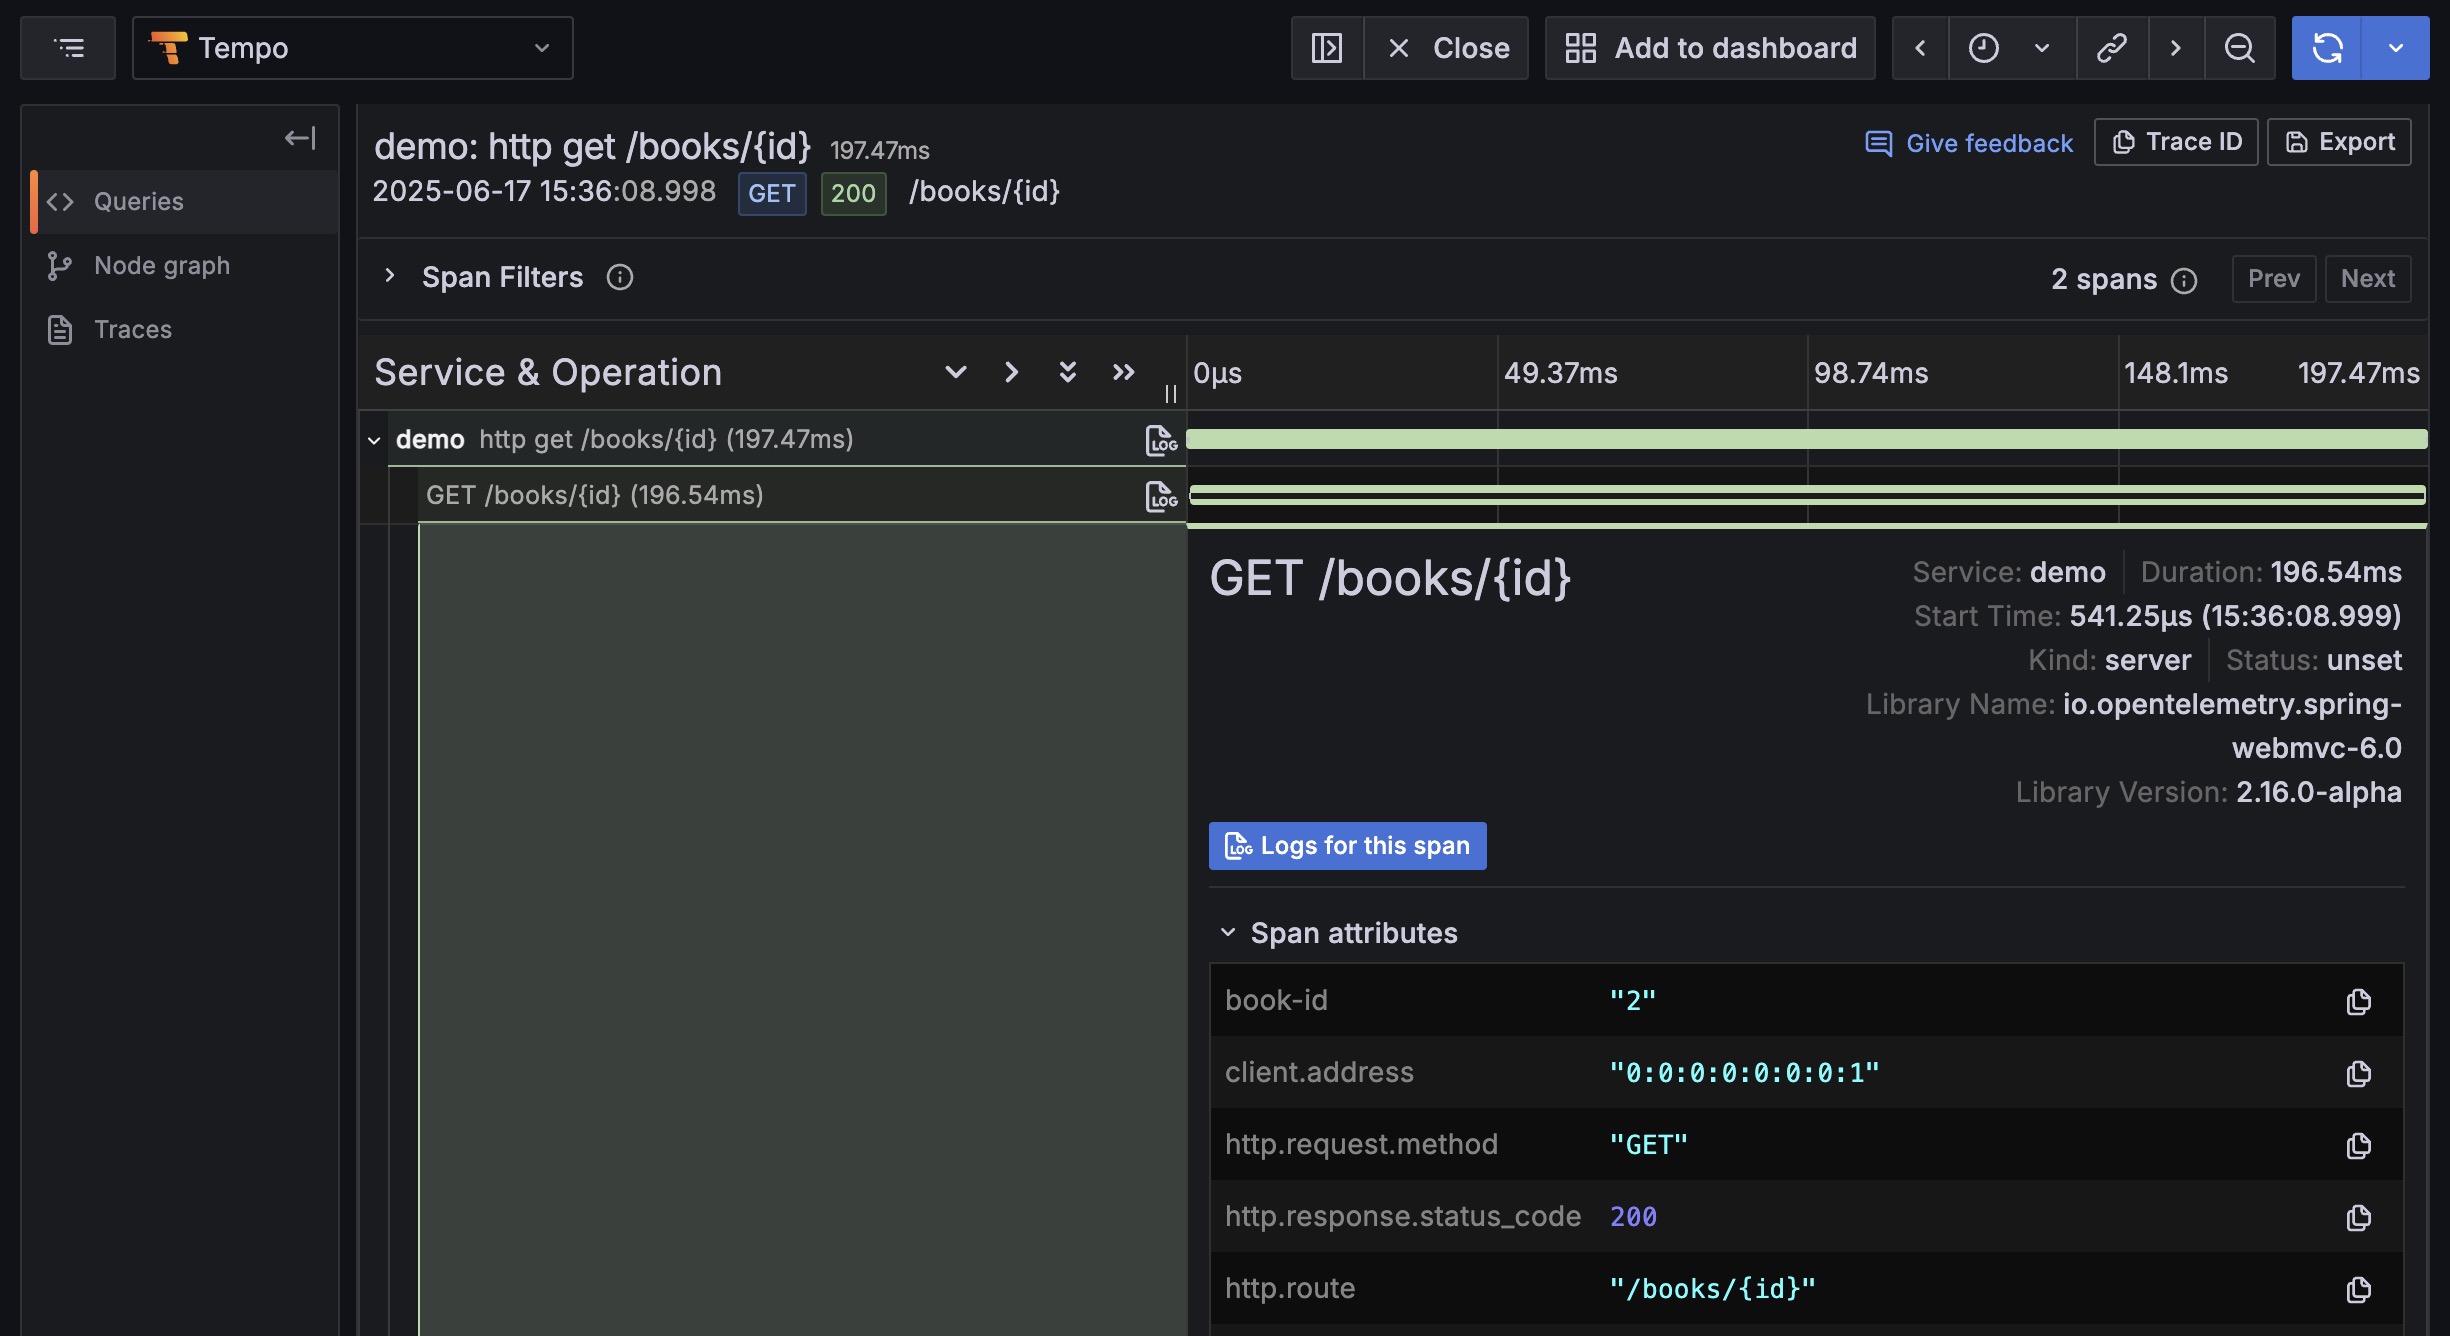Click the zoom out time range icon
2450x1336 pixels.
[x=2239, y=48]
